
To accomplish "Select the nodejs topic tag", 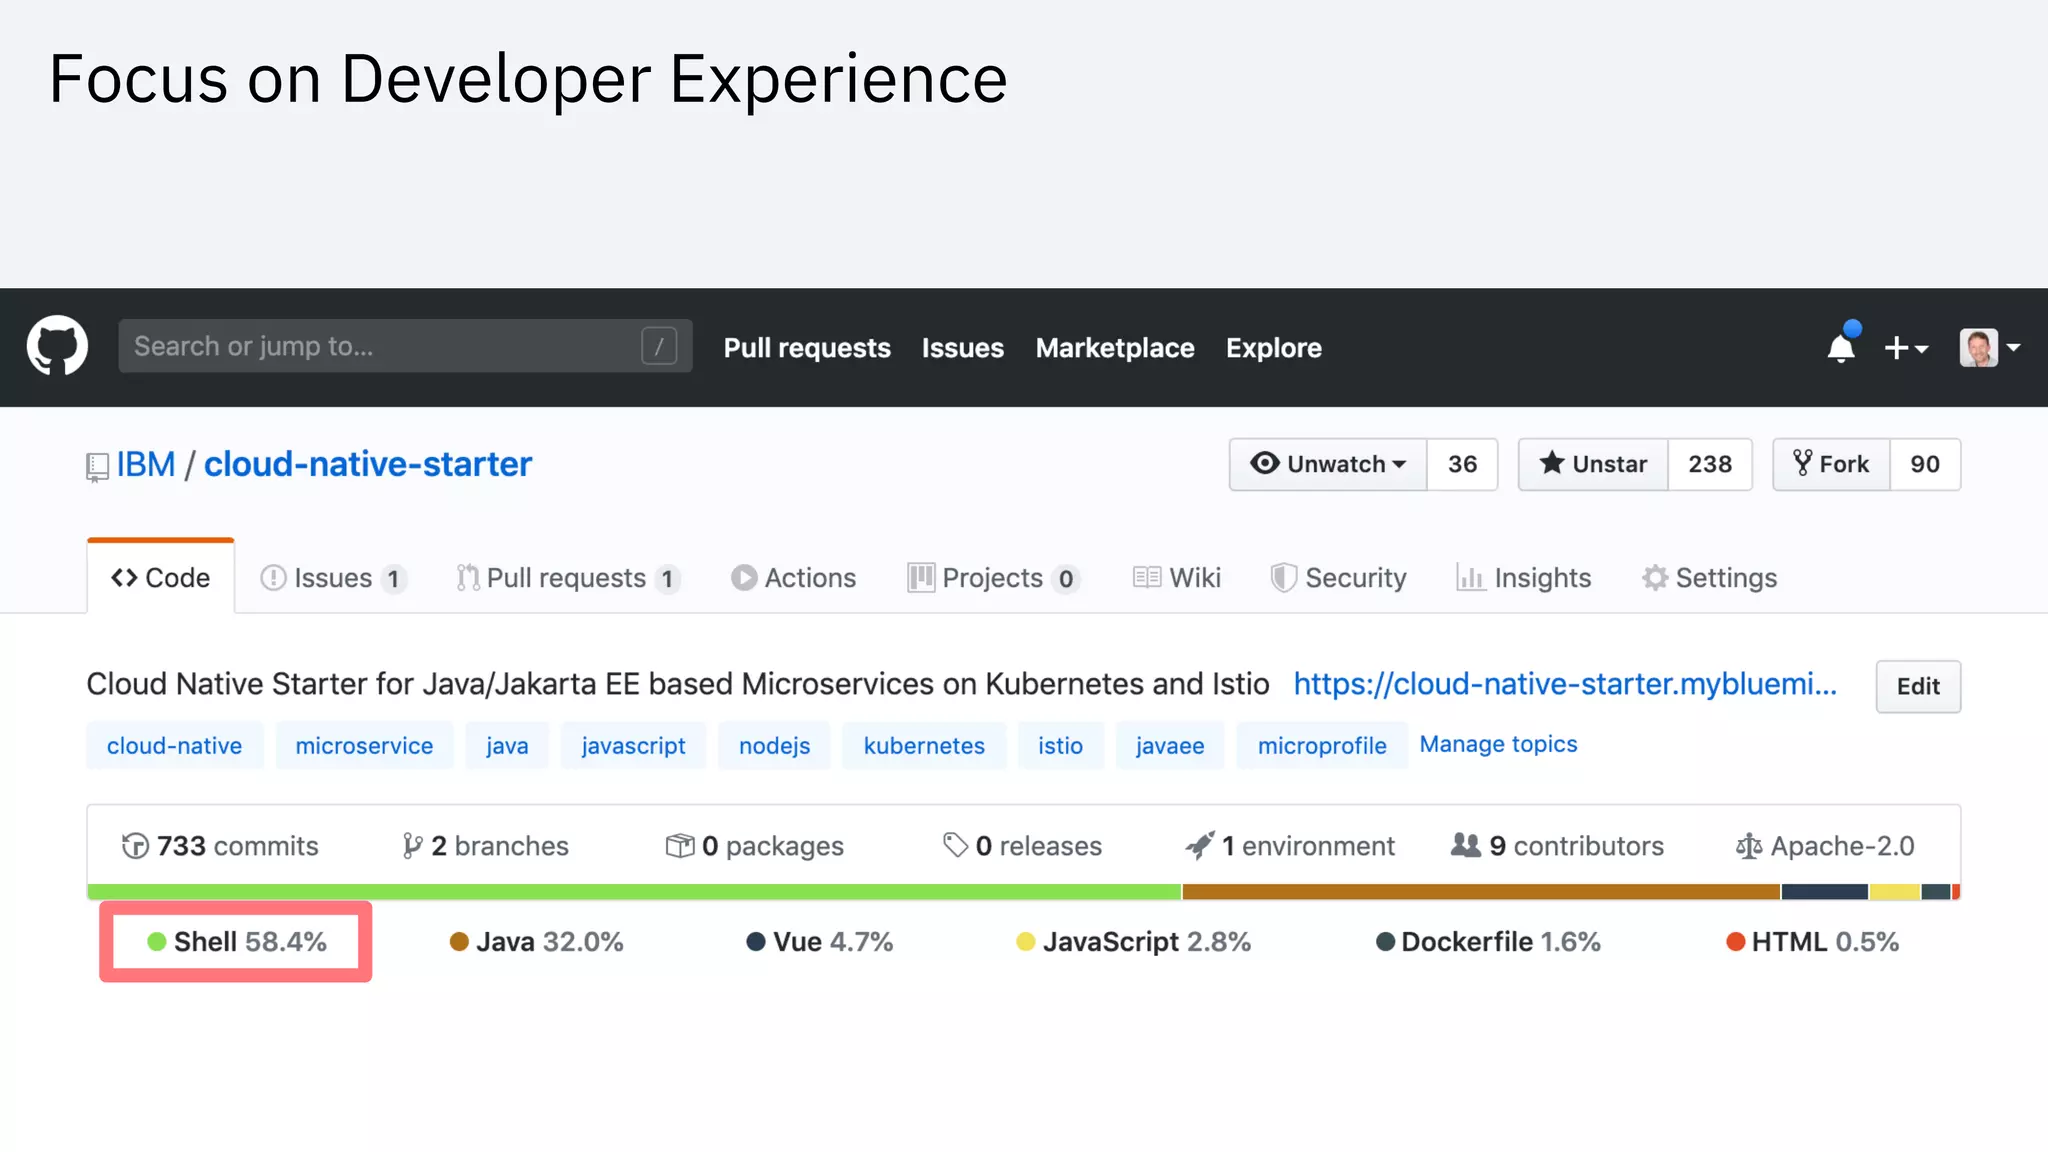I will pos(774,746).
